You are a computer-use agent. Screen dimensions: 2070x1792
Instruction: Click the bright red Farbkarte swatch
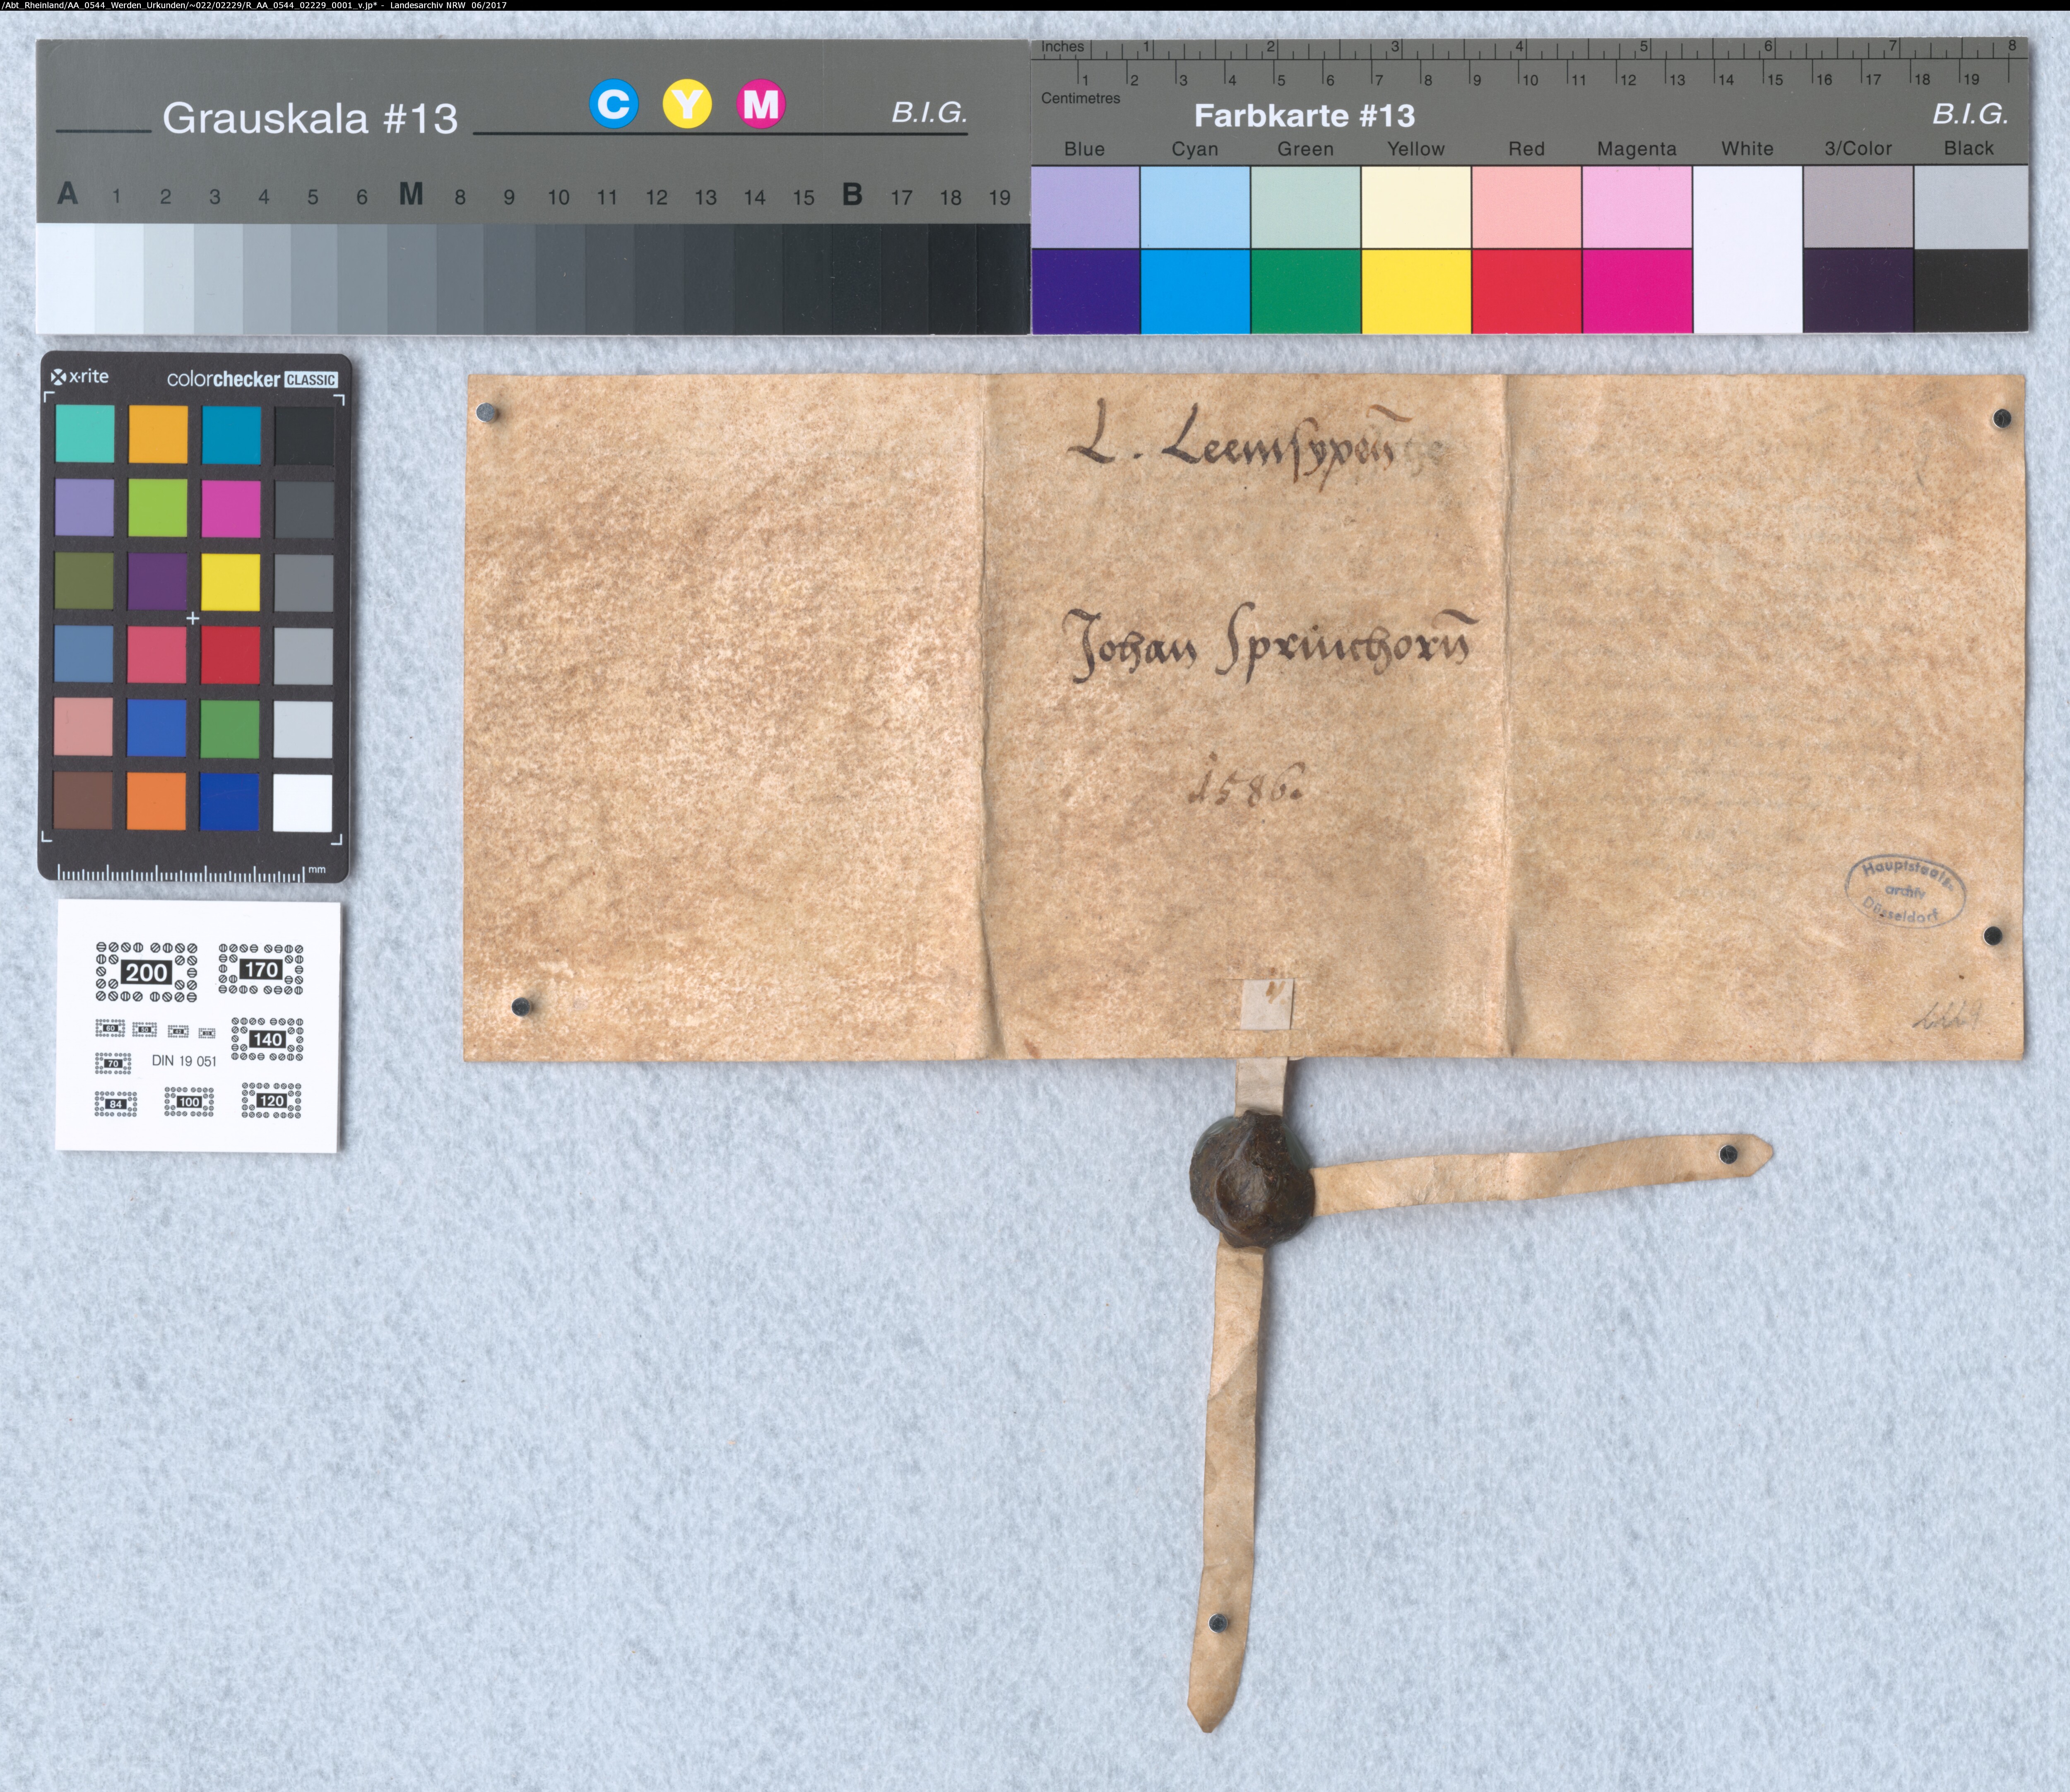[x=1526, y=291]
